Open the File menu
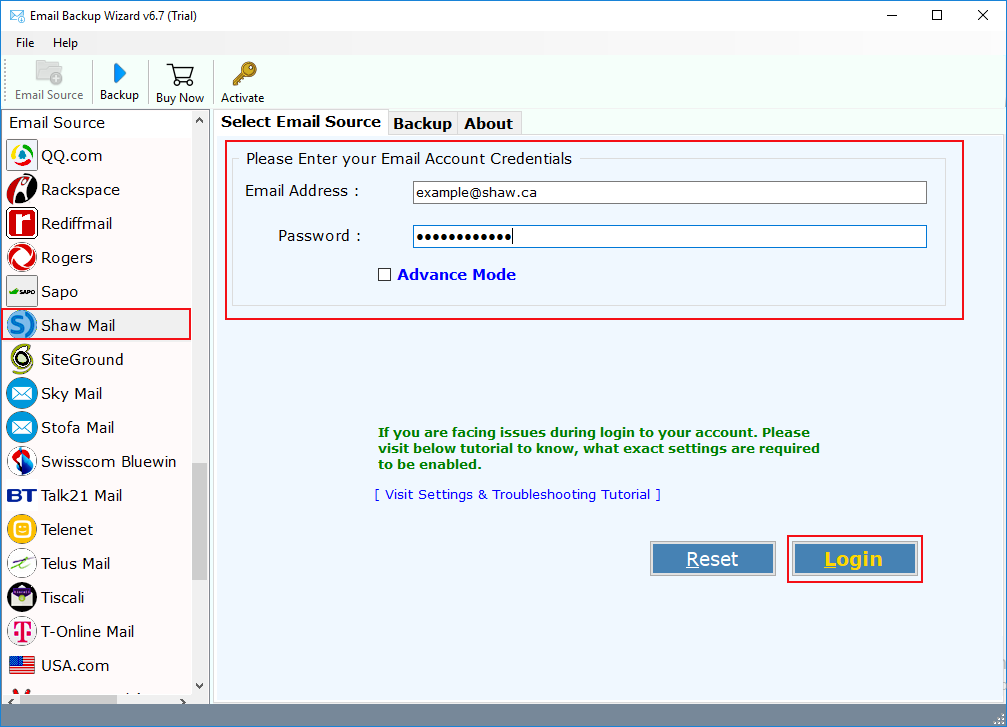This screenshot has width=1007, height=727. point(25,43)
